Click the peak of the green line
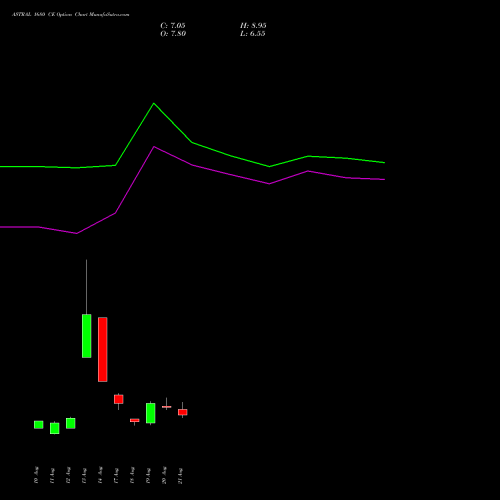500x500 pixels. [x=154, y=103]
